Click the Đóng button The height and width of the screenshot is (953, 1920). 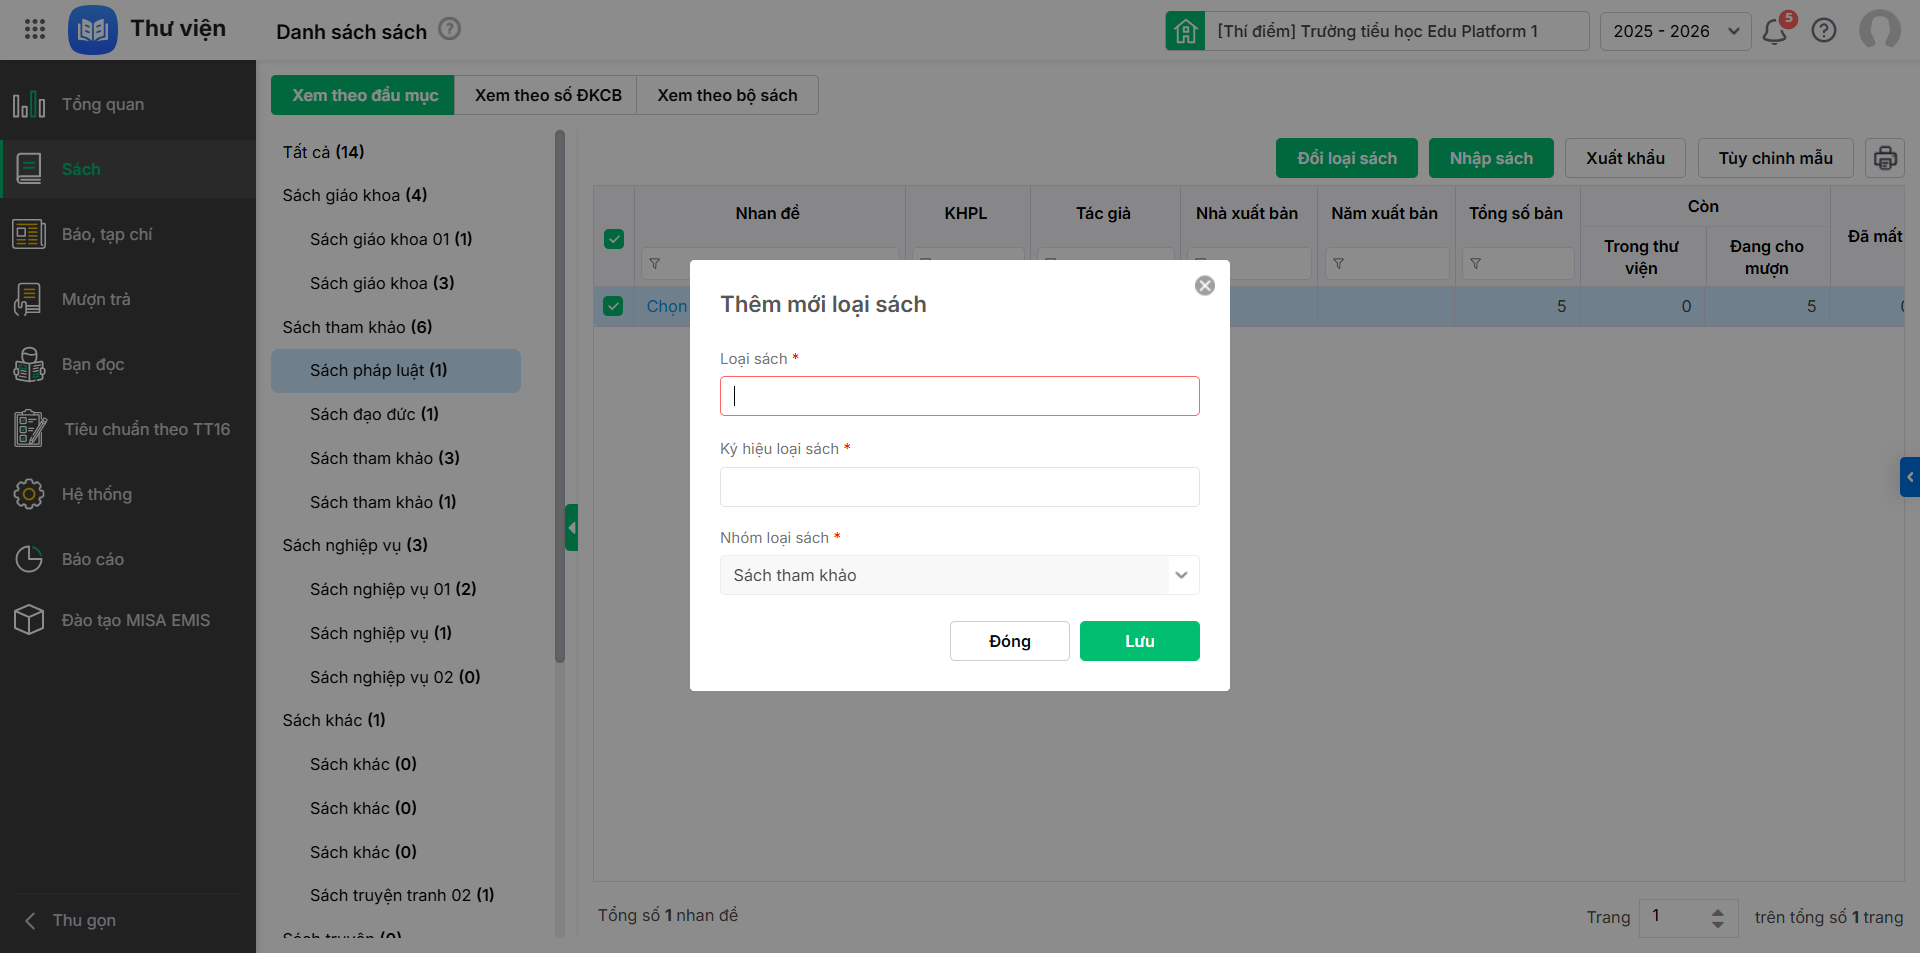[x=1009, y=641]
